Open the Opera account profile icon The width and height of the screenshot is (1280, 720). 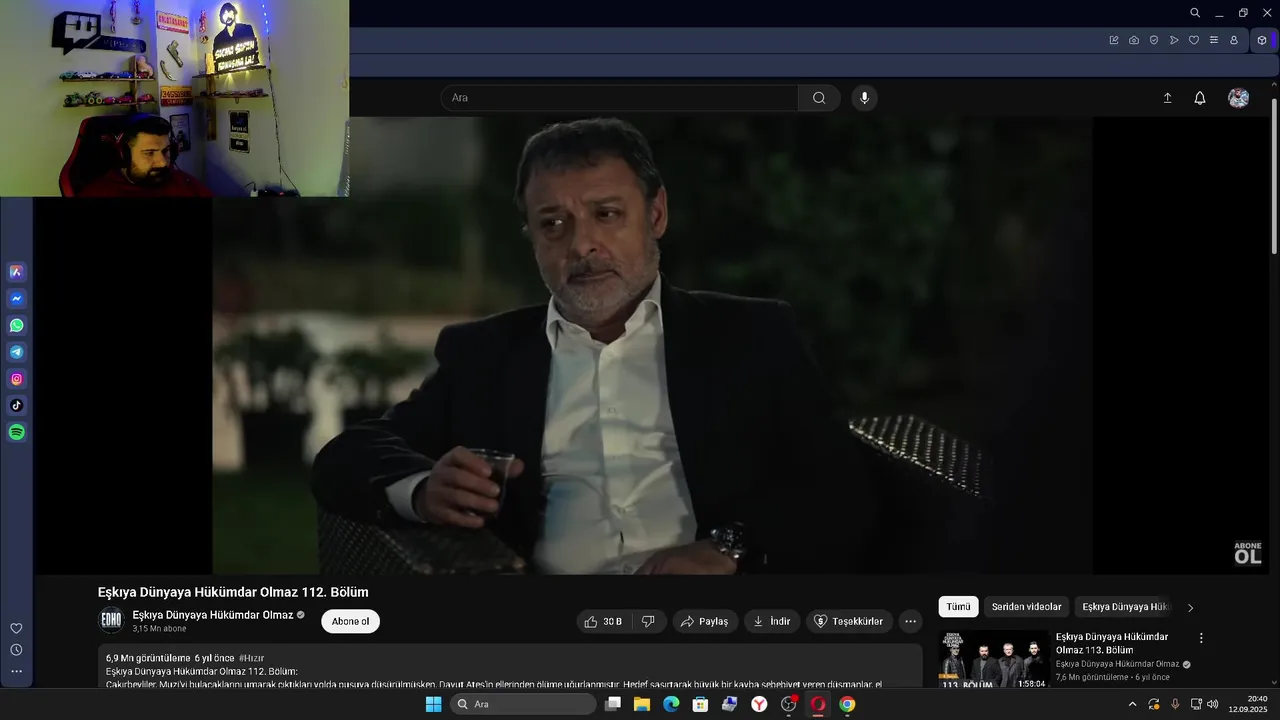pos(1234,40)
